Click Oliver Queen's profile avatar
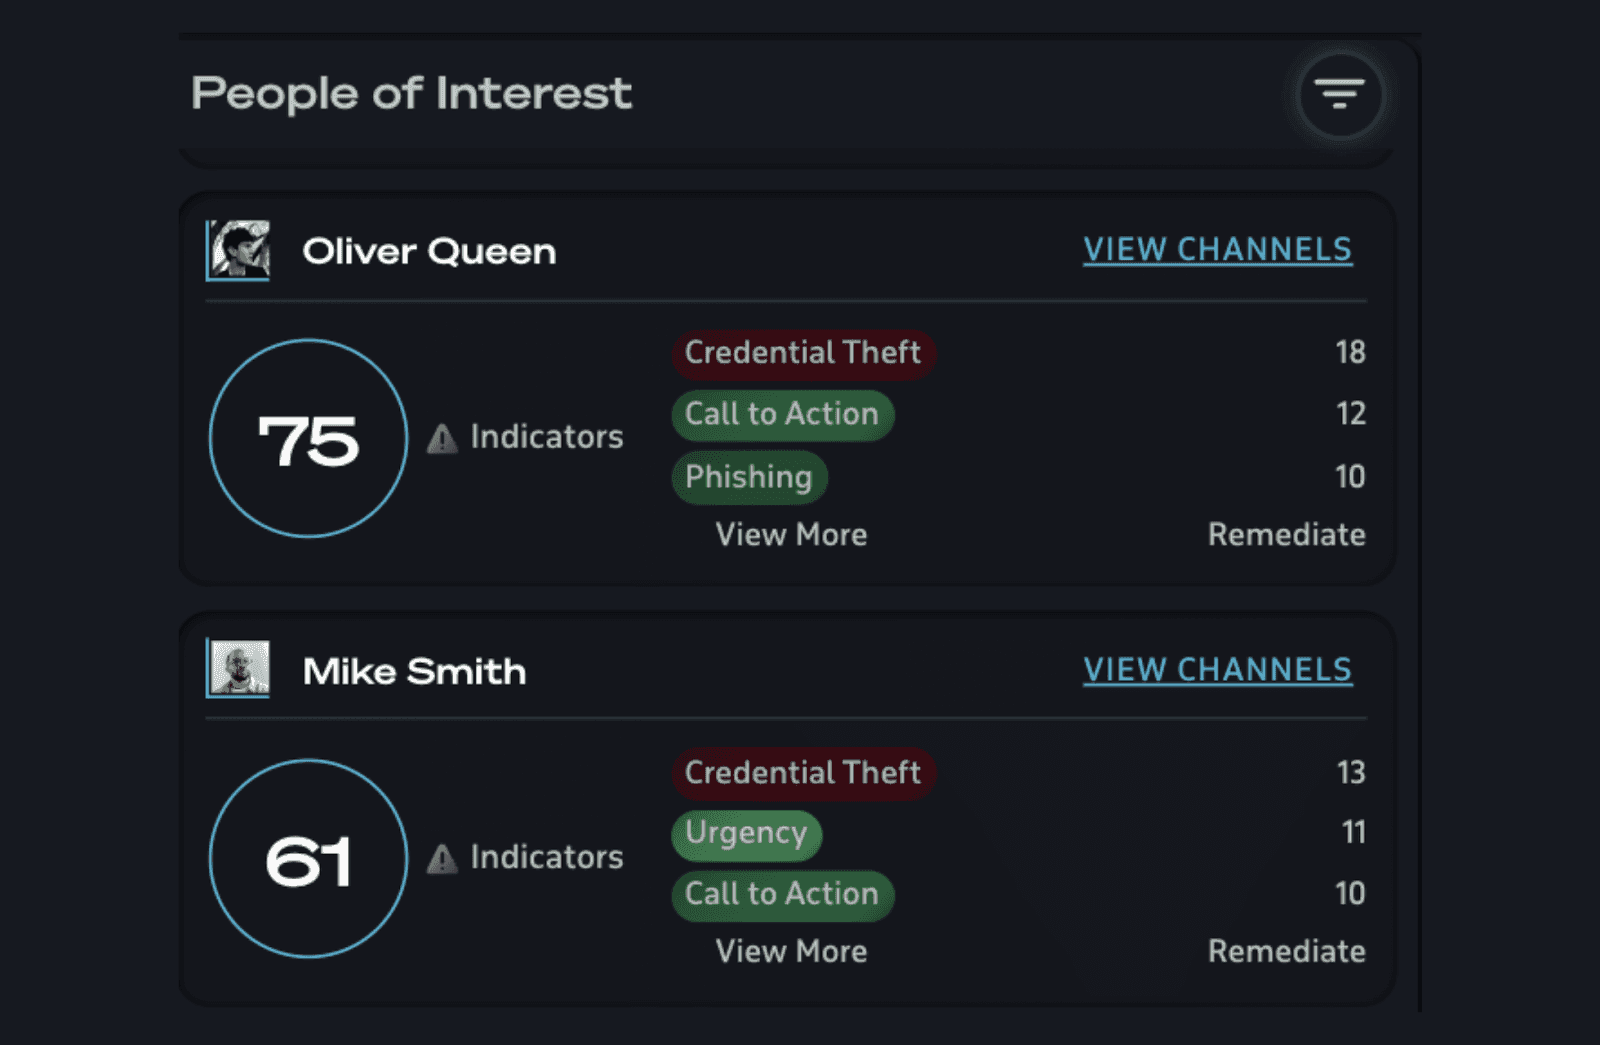Image resolution: width=1600 pixels, height=1045 pixels. [240, 250]
